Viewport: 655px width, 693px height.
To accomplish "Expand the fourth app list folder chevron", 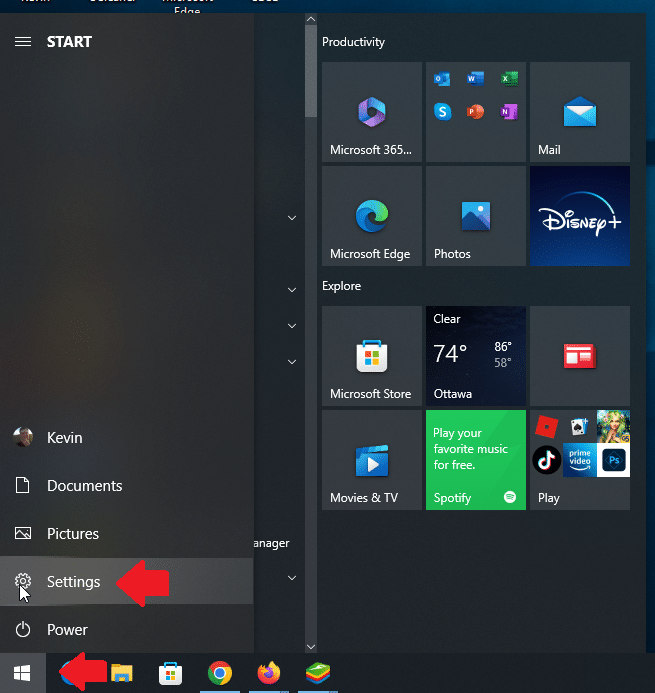I will pos(292,362).
